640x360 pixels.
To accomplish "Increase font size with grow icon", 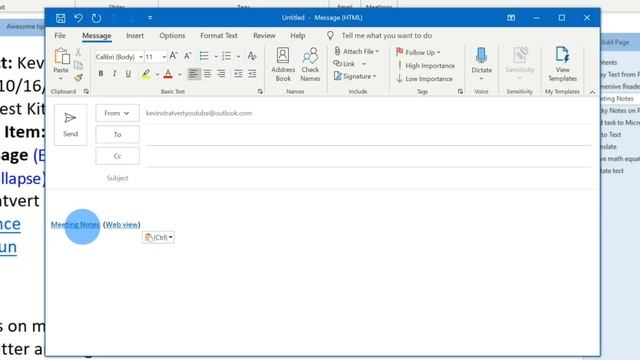I will tap(173, 56).
